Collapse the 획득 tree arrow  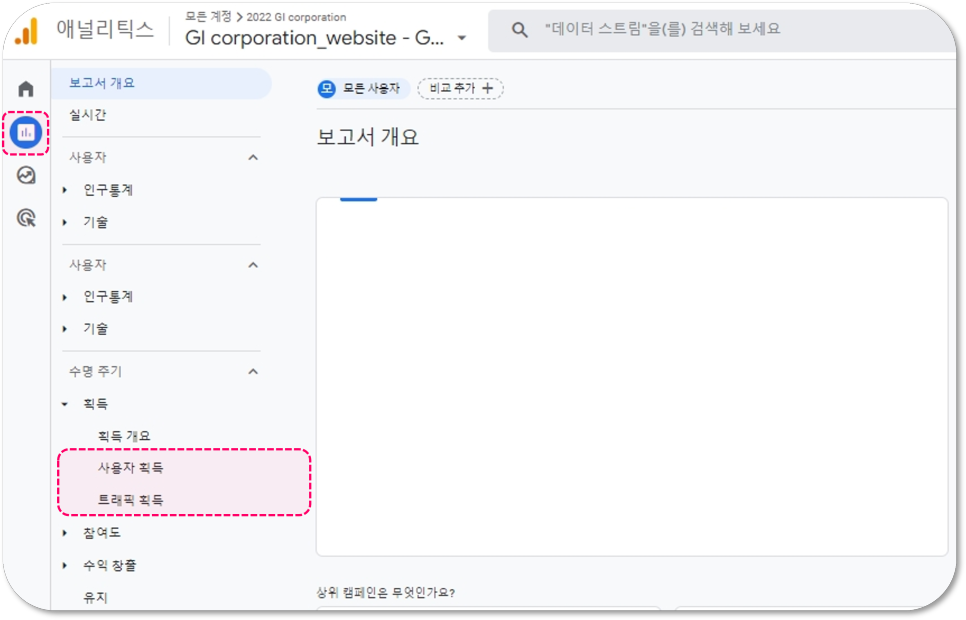pos(65,404)
